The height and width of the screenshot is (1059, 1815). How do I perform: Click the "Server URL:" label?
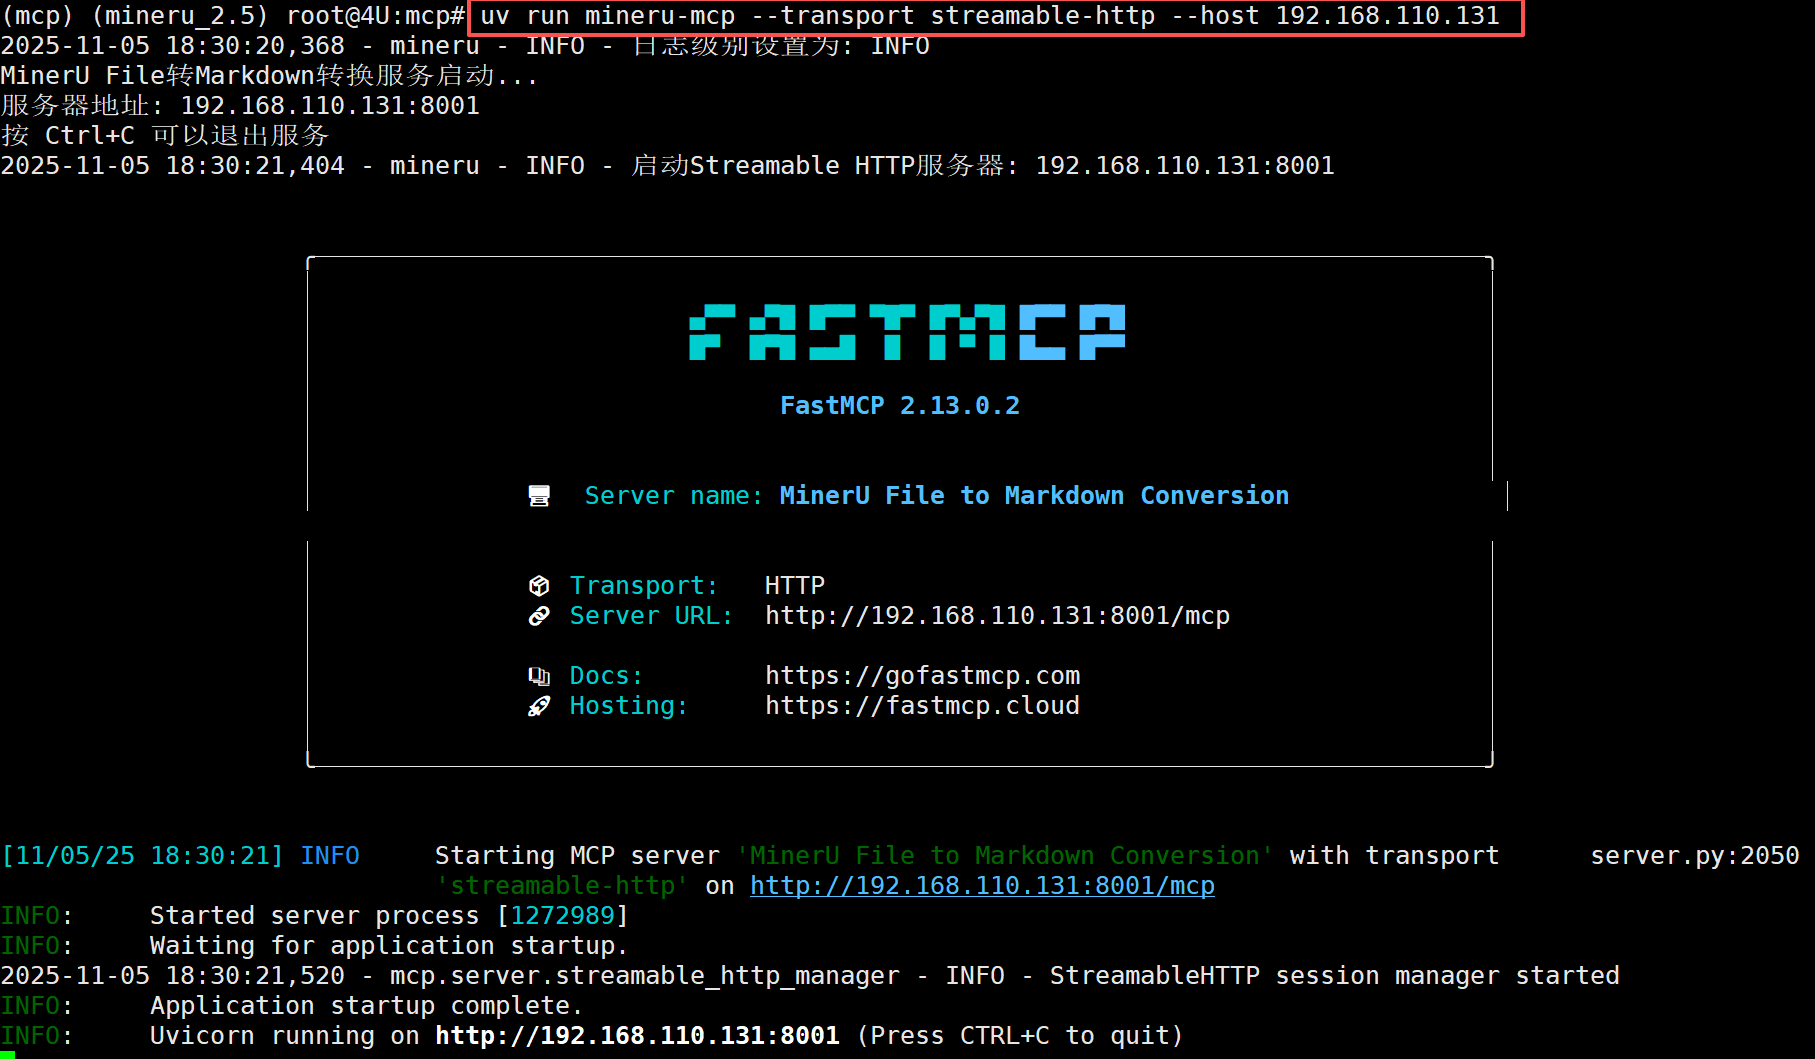[x=651, y=616]
